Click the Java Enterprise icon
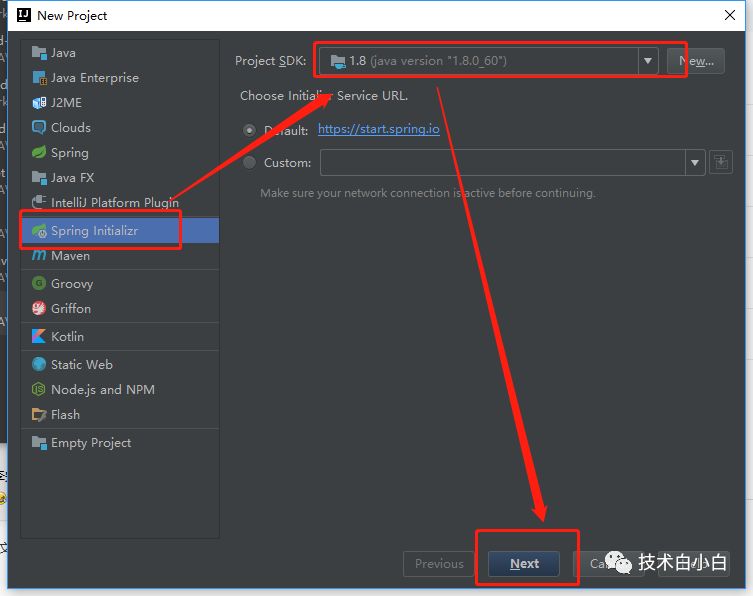 click(x=39, y=77)
